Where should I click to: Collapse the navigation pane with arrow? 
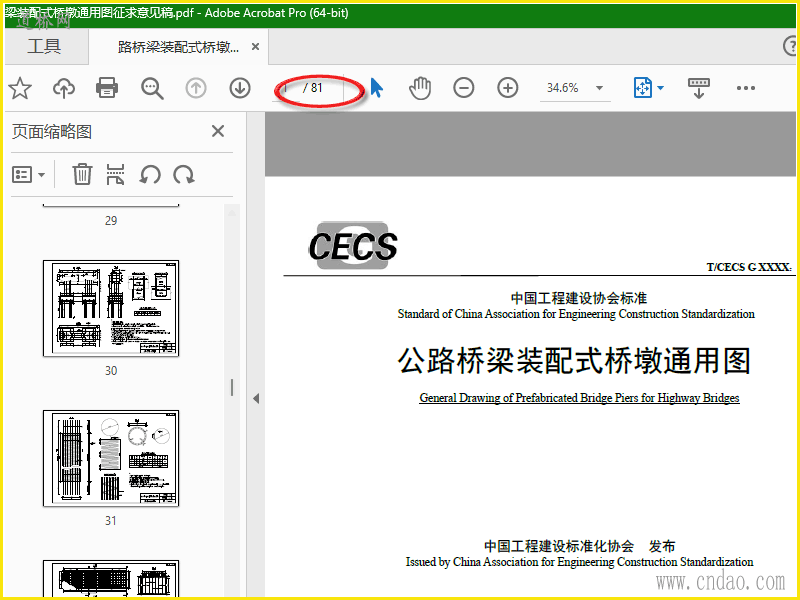point(256,398)
